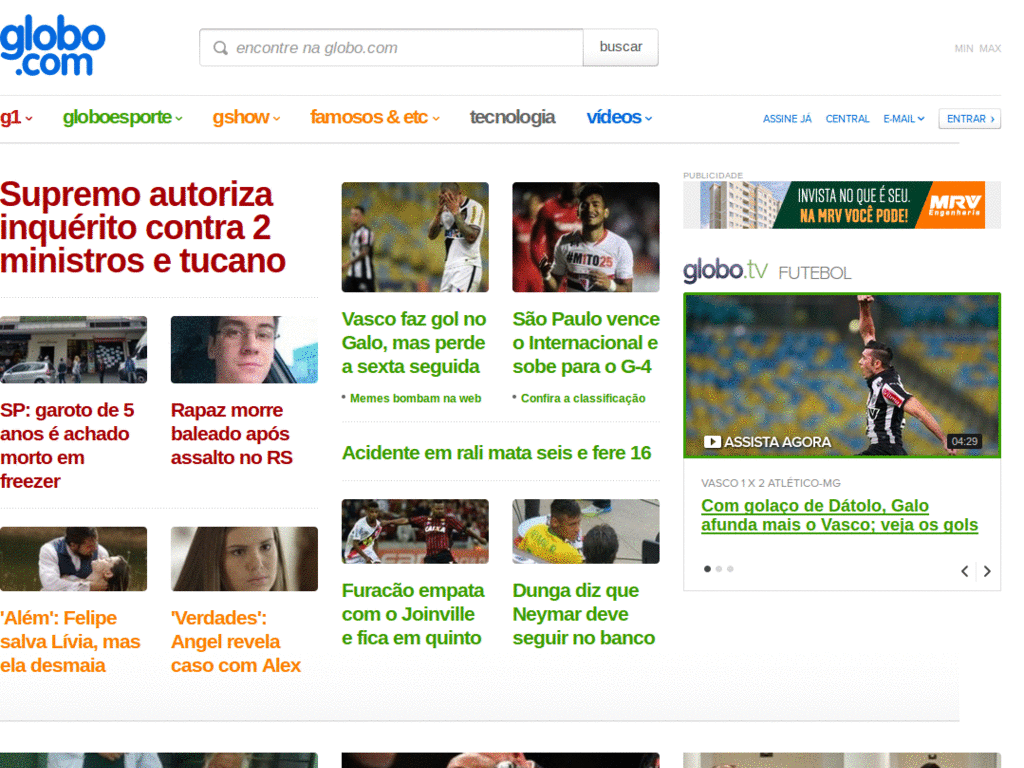Click the search magnifying glass icon
The image size is (1024, 768).
point(220,47)
